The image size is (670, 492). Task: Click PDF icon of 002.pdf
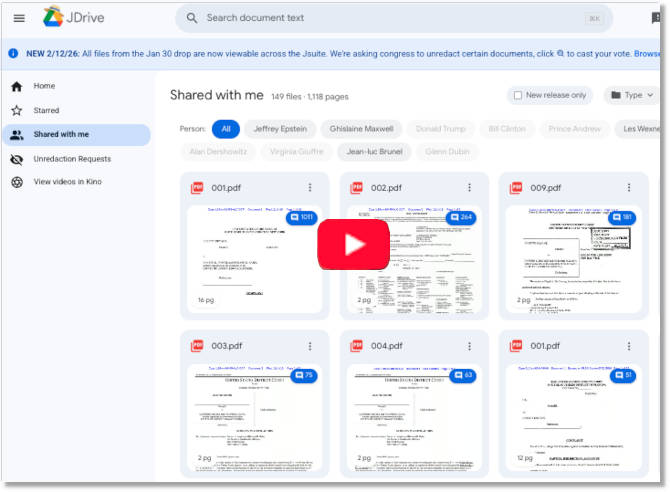click(x=357, y=188)
